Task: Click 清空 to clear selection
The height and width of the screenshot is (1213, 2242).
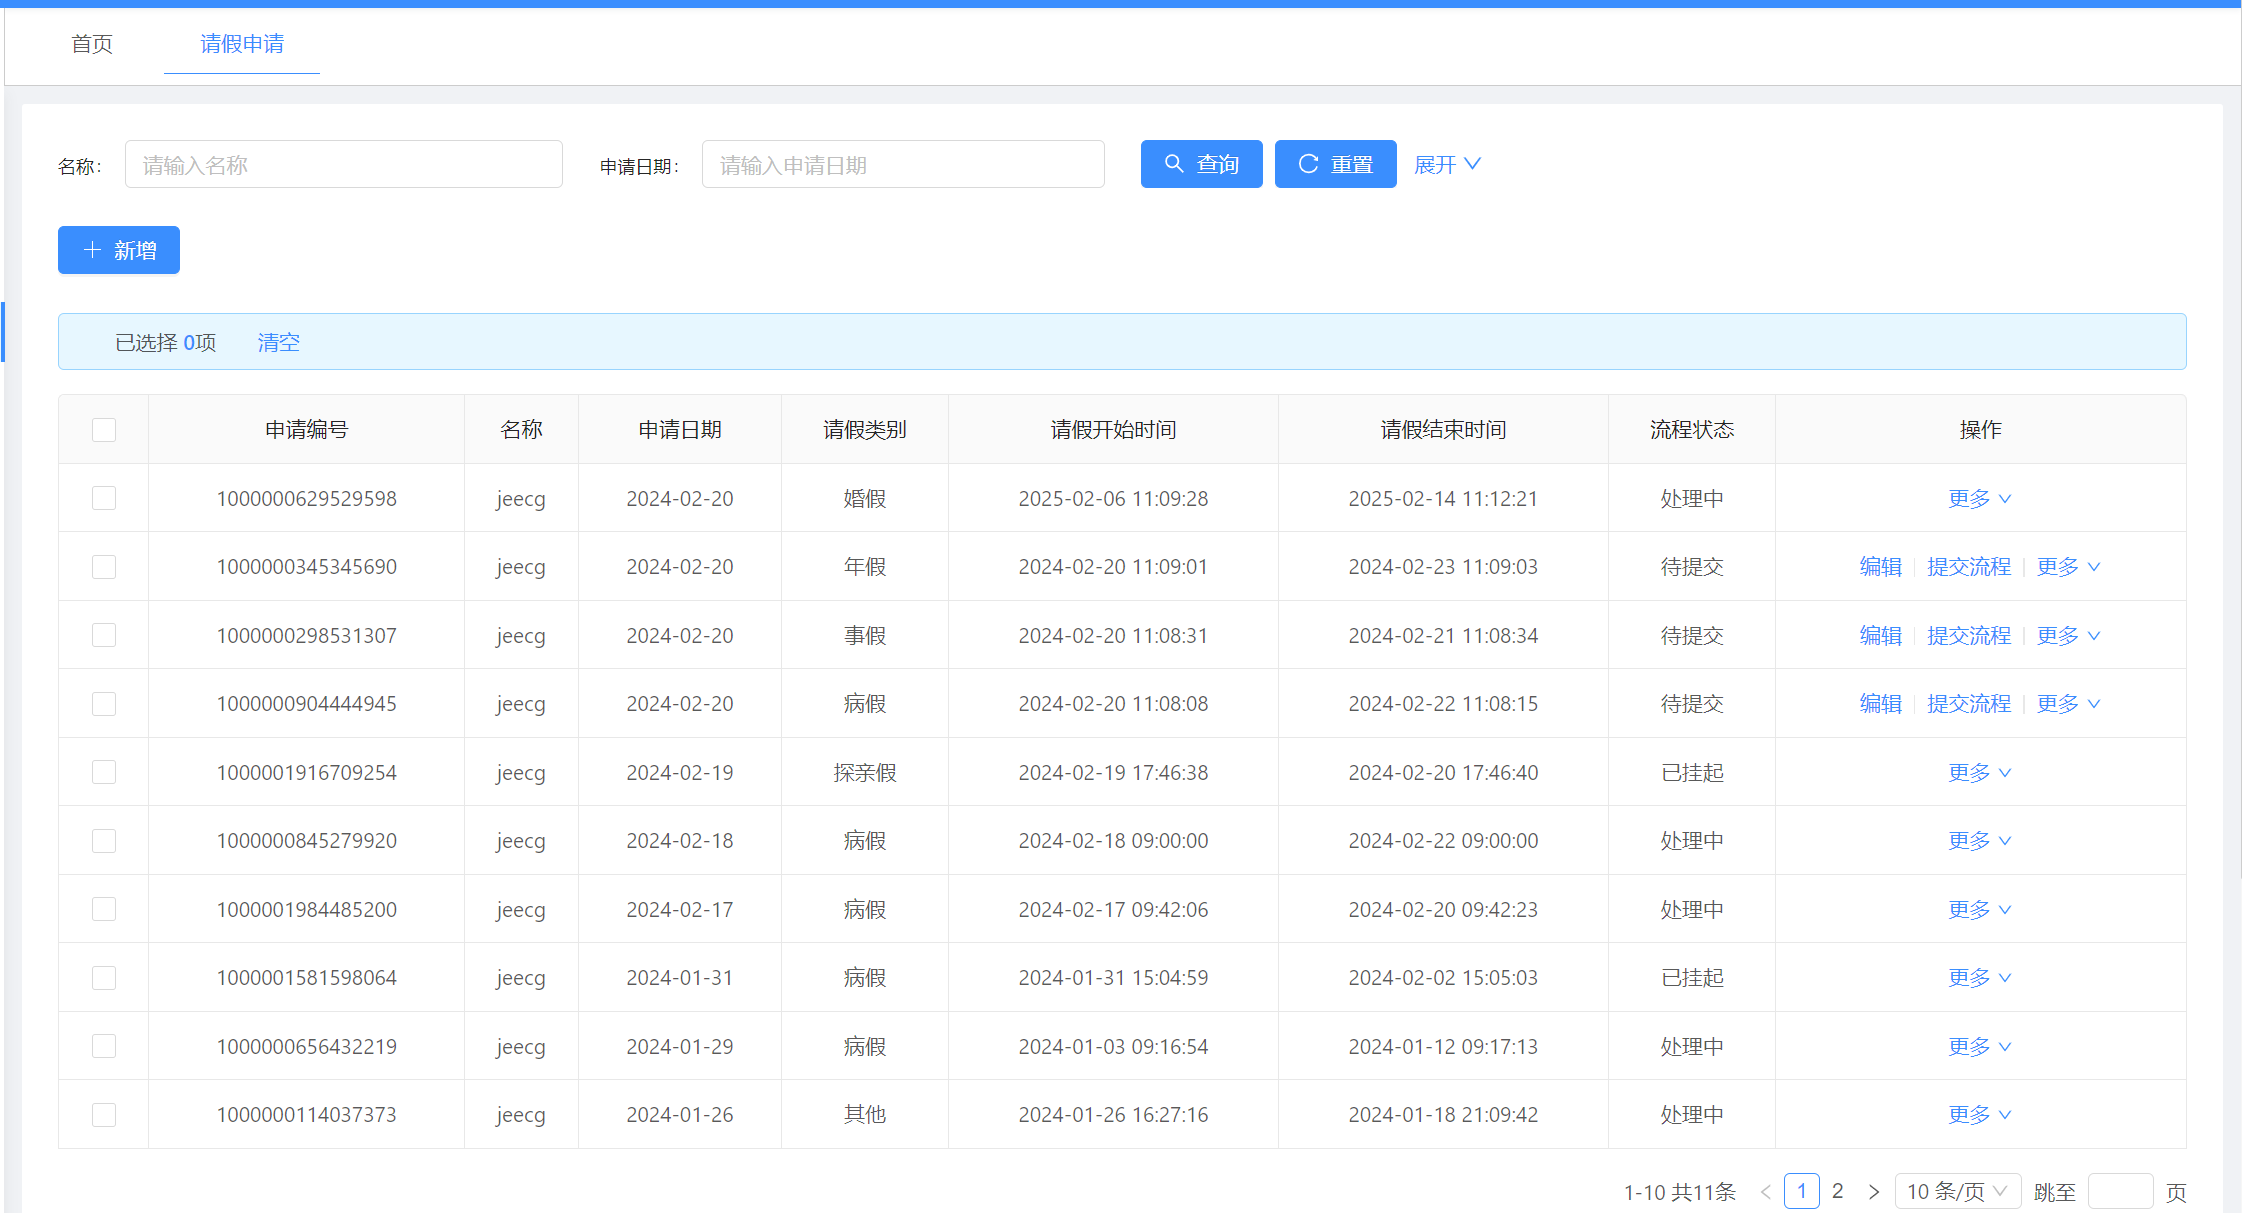Action: 279,342
